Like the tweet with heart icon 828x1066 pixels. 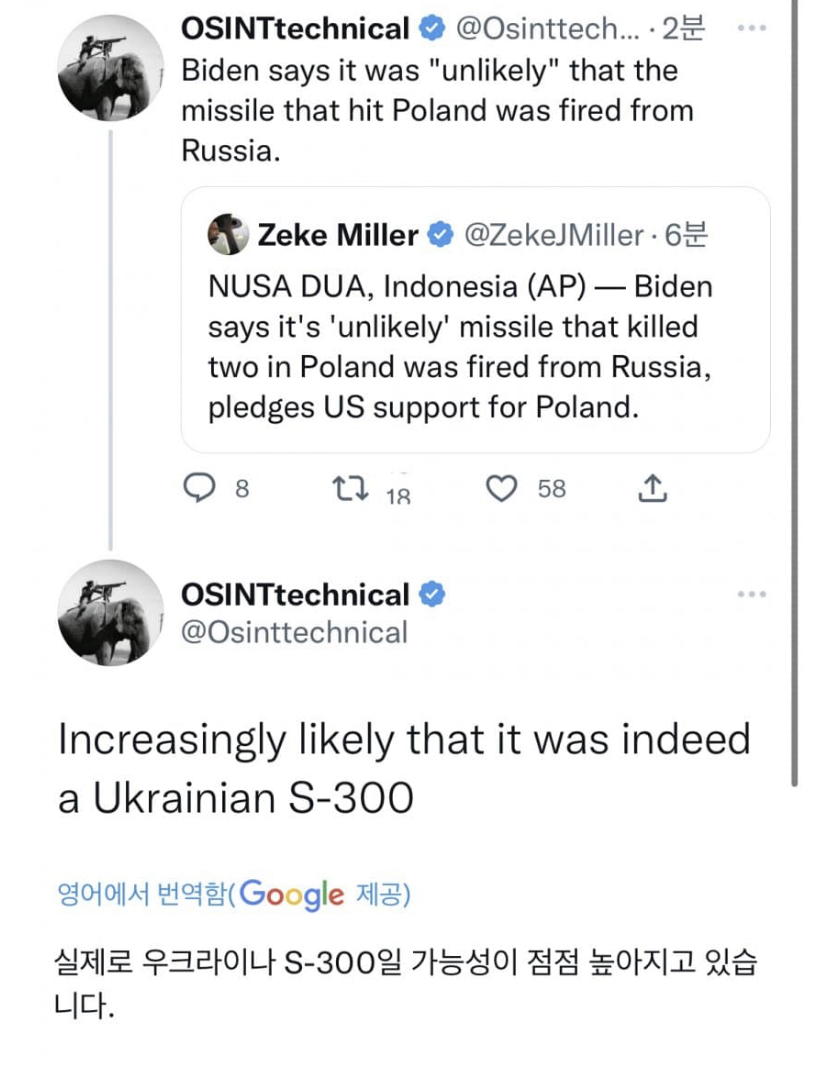[499, 488]
